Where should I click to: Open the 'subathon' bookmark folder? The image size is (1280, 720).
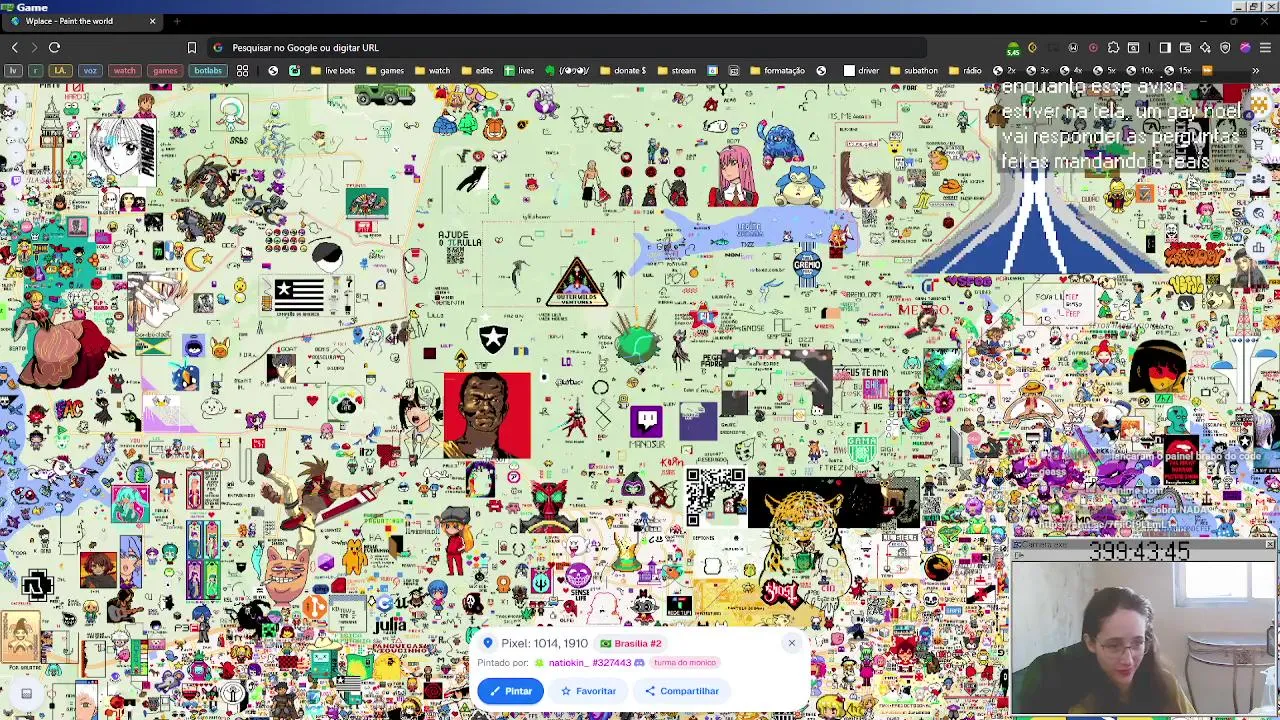click(x=913, y=71)
